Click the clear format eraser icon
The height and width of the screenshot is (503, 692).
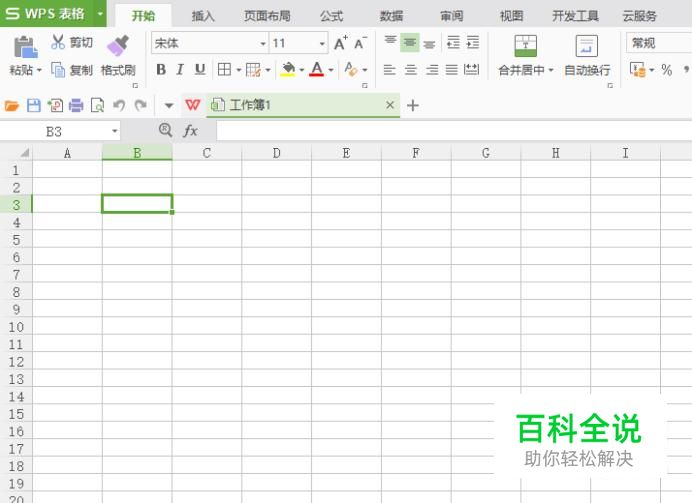(x=351, y=69)
